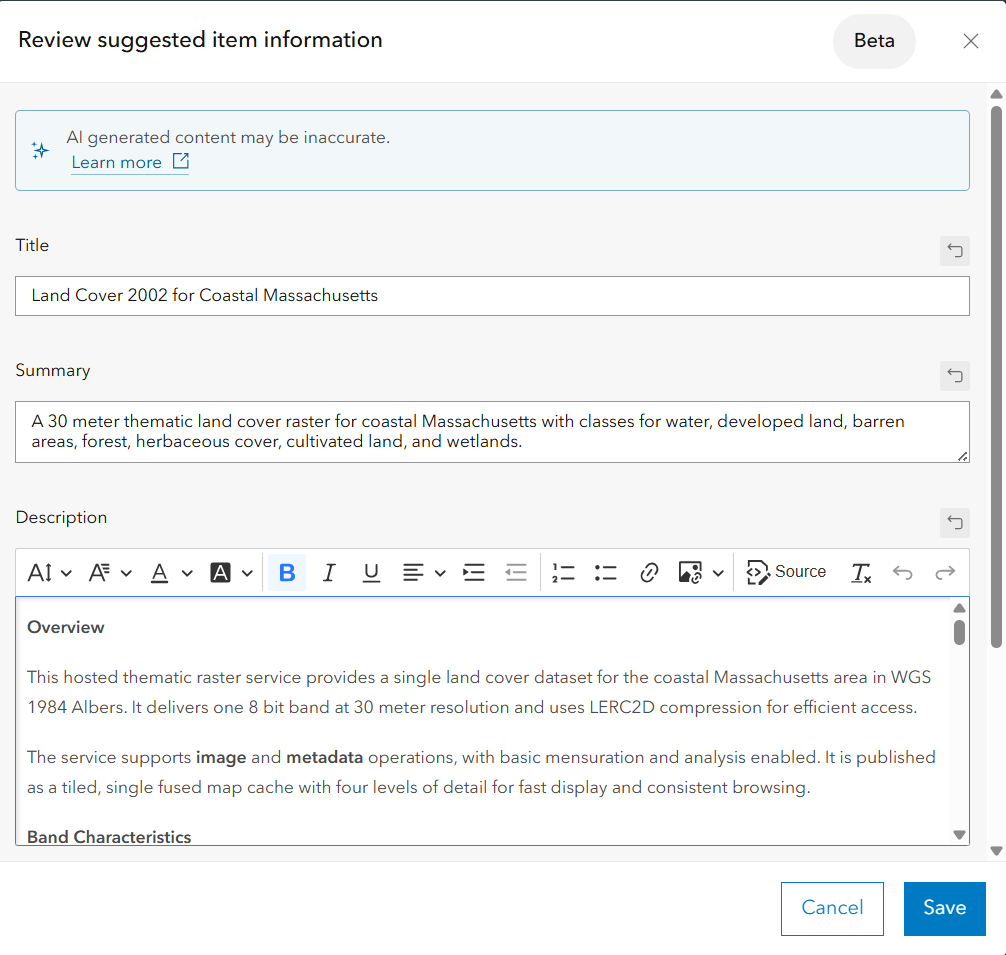The width and height of the screenshot is (1006, 955).
Task: Revert the Summary field suggestion
Action: click(x=955, y=375)
